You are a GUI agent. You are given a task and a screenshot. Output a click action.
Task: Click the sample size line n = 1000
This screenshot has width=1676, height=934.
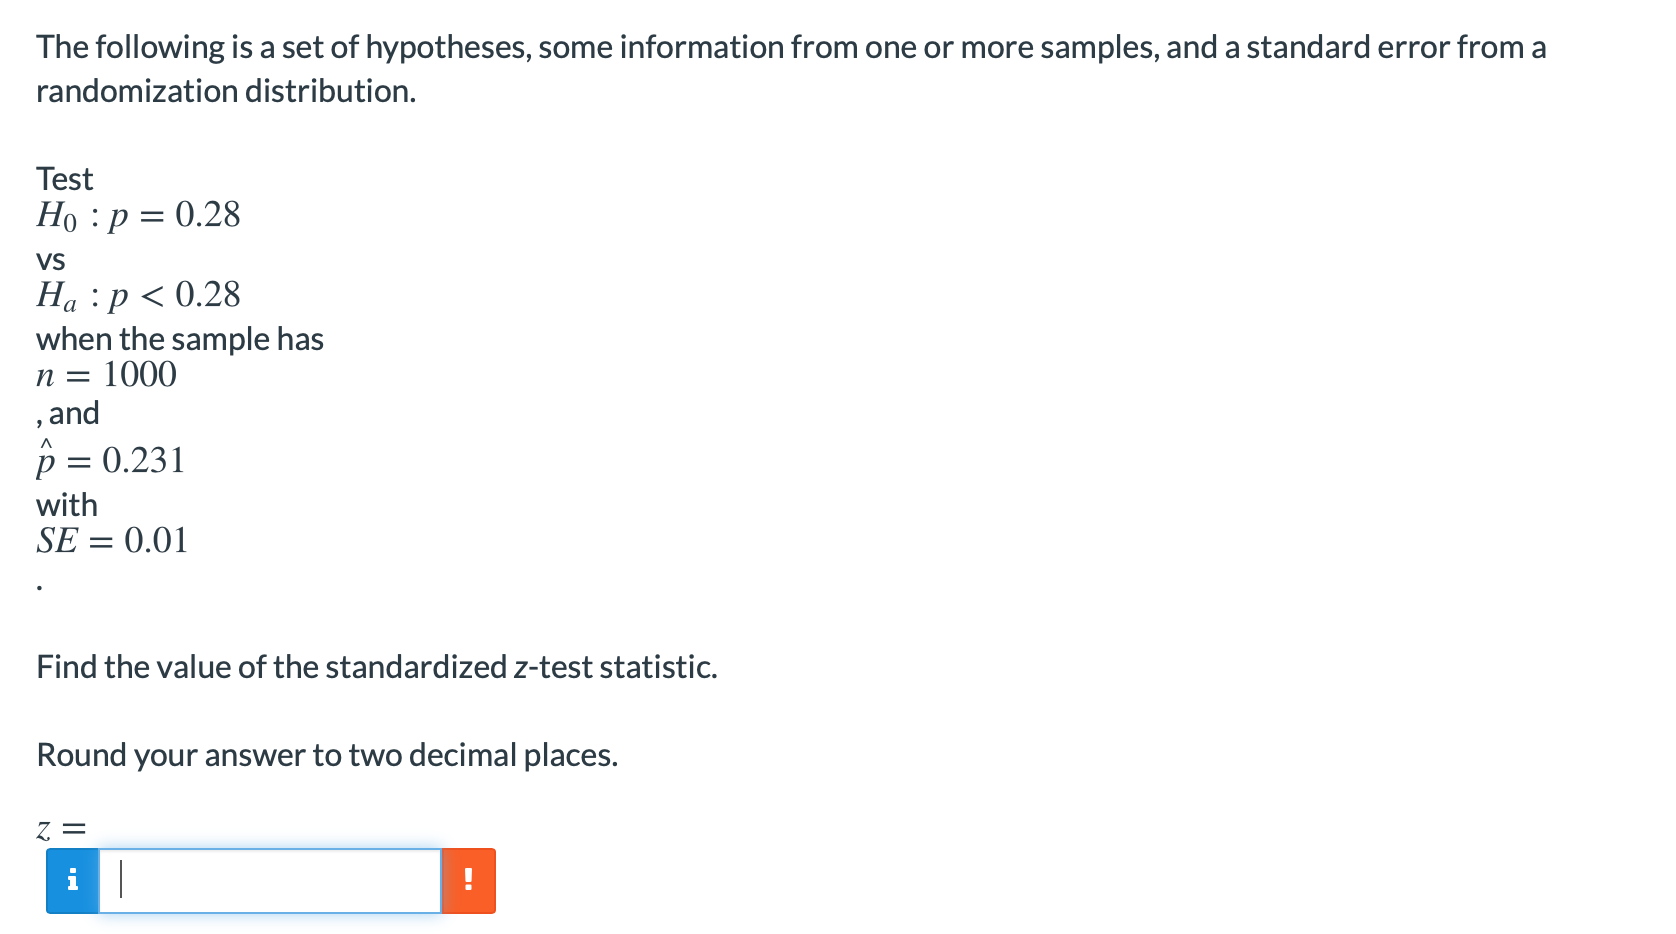pyautogui.click(x=106, y=375)
